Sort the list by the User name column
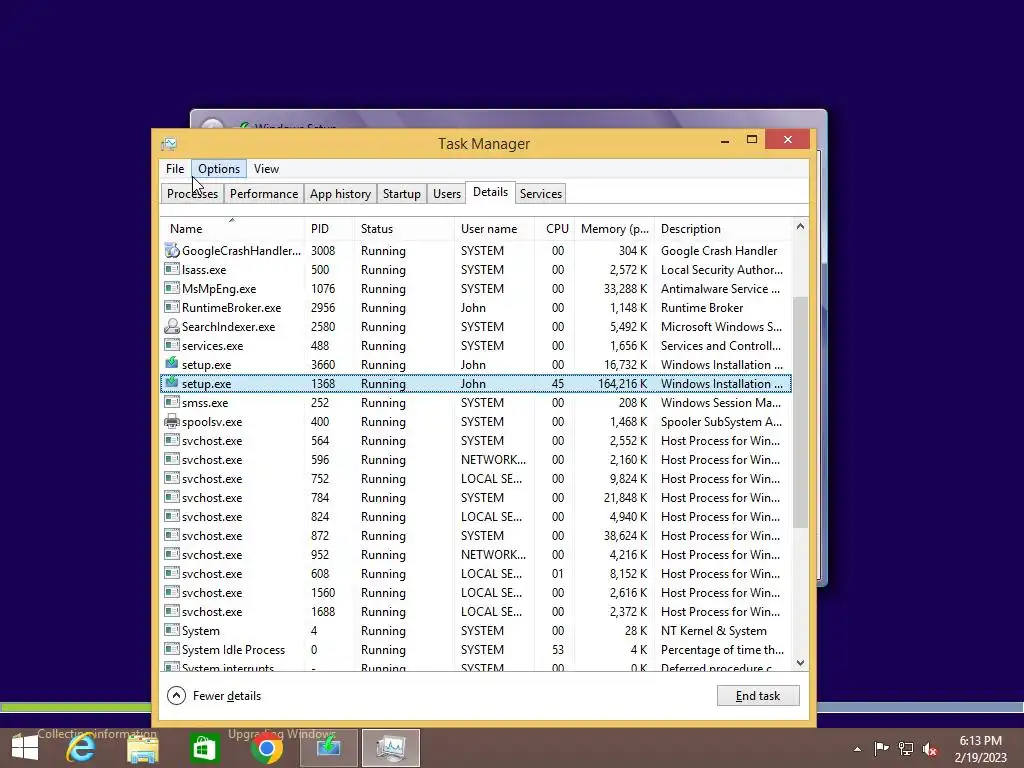The image size is (1024, 768). (x=494, y=229)
